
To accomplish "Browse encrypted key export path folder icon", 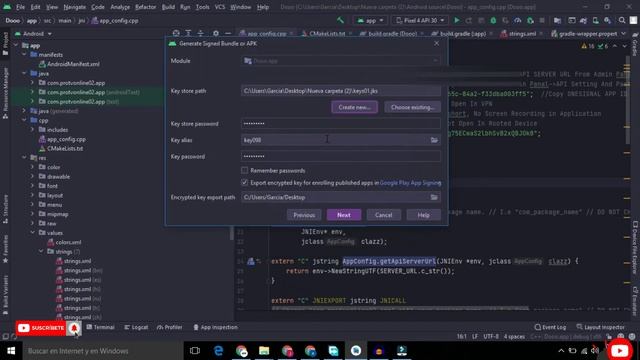I will point(434,197).
